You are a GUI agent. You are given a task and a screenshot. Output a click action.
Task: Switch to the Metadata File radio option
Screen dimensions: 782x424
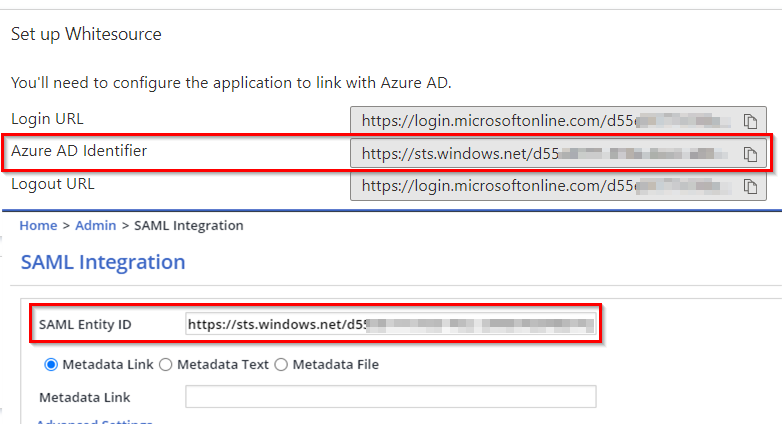tap(282, 365)
